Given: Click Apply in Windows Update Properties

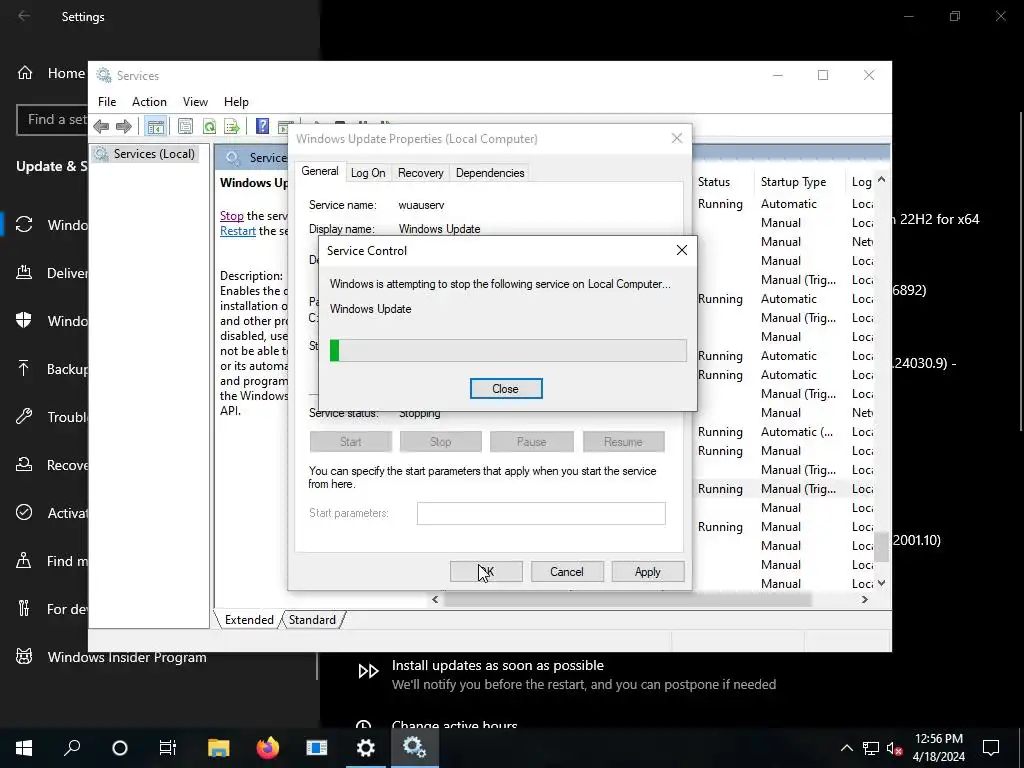Looking at the screenshot, I should coord(647,571).
